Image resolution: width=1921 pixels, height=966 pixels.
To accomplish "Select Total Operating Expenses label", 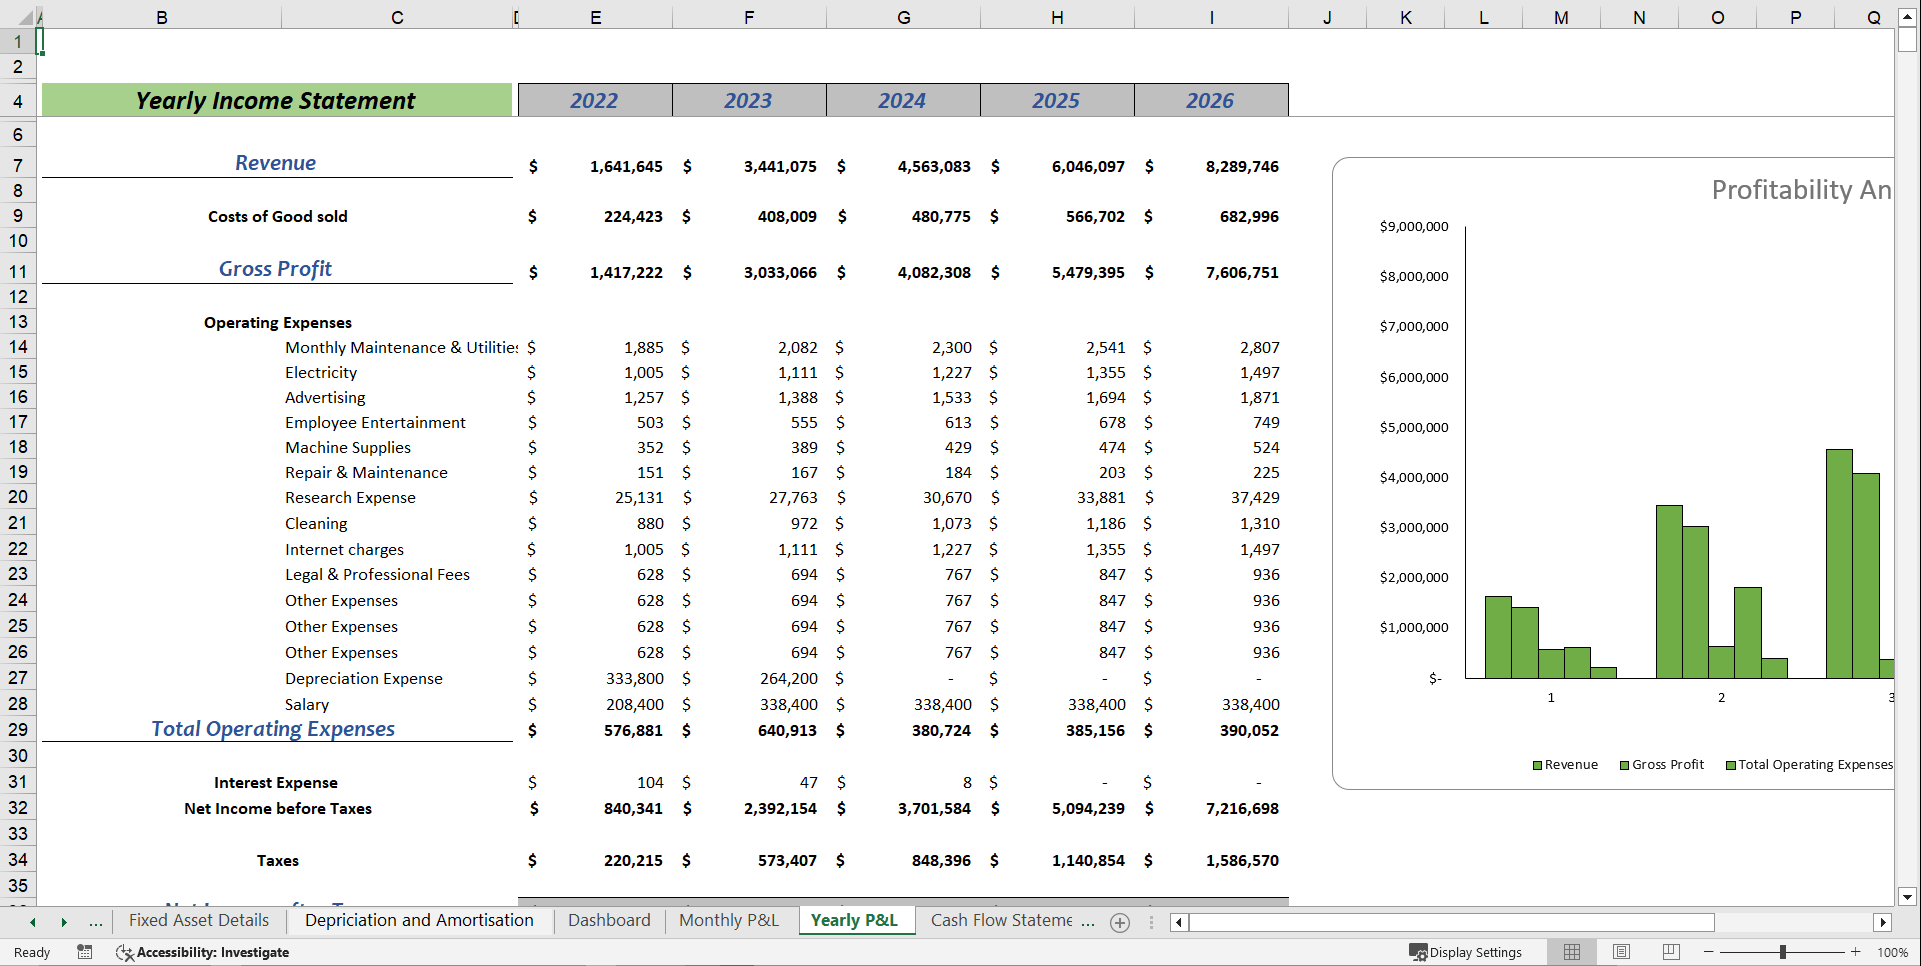I will 273,729.
